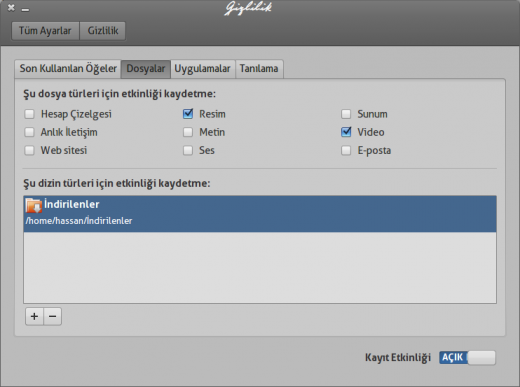Uncheck the Video checkbox
Screen dimensions: 520x387
346,132
